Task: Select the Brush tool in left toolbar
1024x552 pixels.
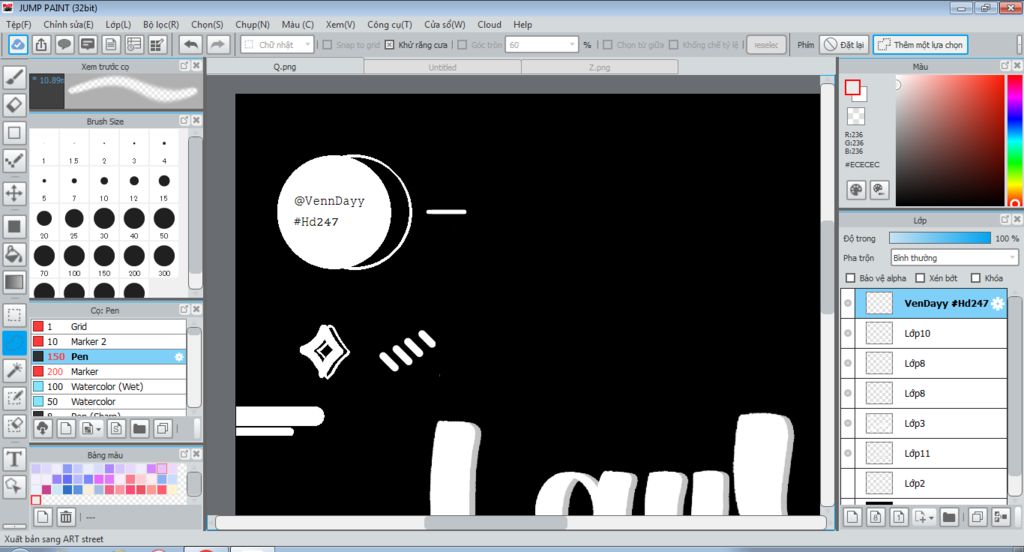Action: coord(14,78)
